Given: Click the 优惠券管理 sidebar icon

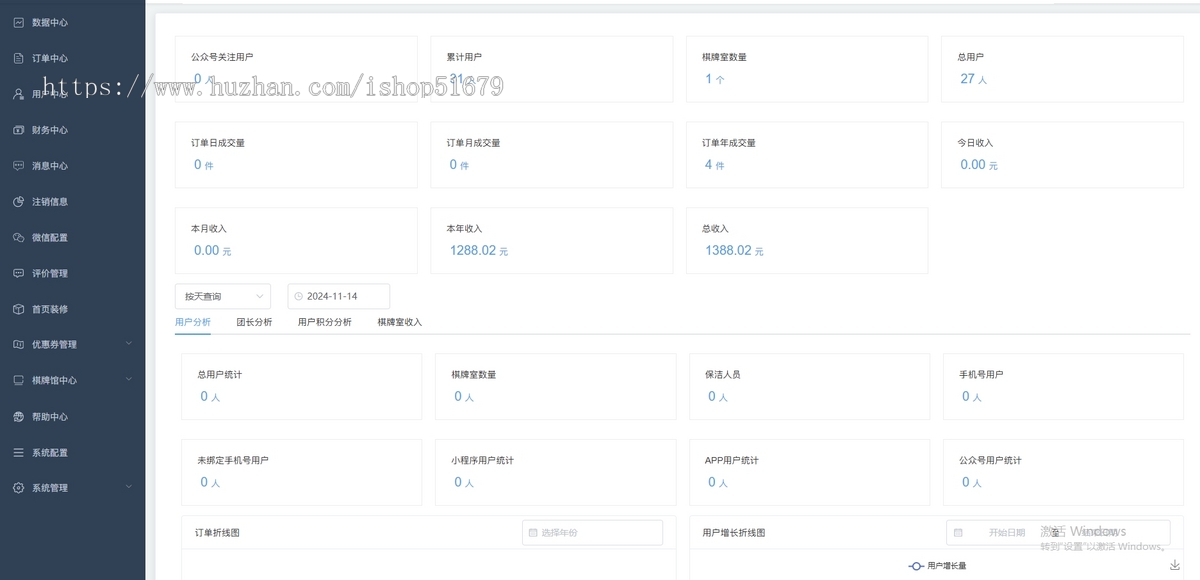Looking at the screenshot, I should pos(18,345).
